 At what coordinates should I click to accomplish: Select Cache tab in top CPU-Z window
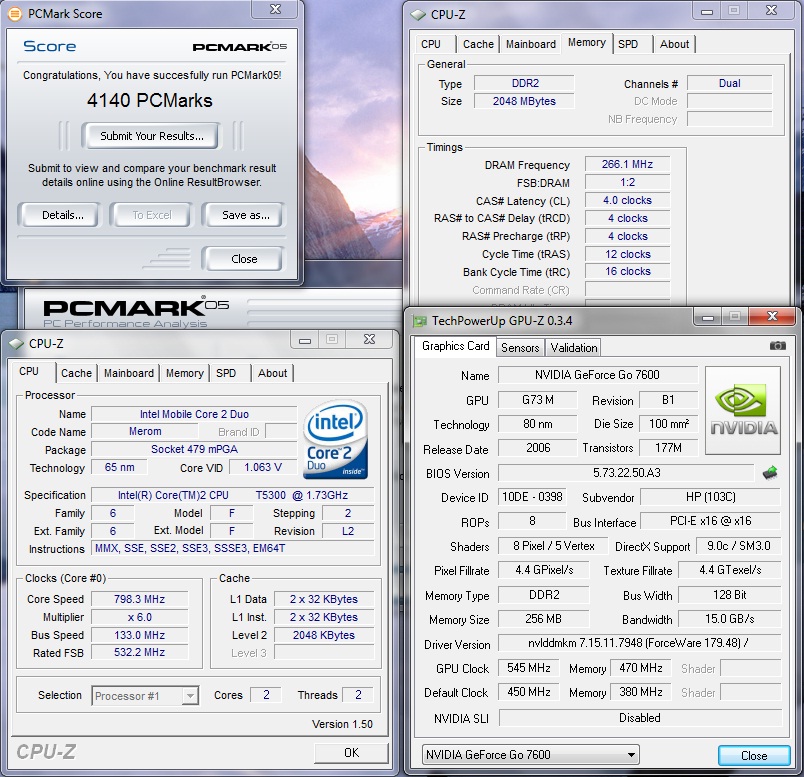pos(478,44)
